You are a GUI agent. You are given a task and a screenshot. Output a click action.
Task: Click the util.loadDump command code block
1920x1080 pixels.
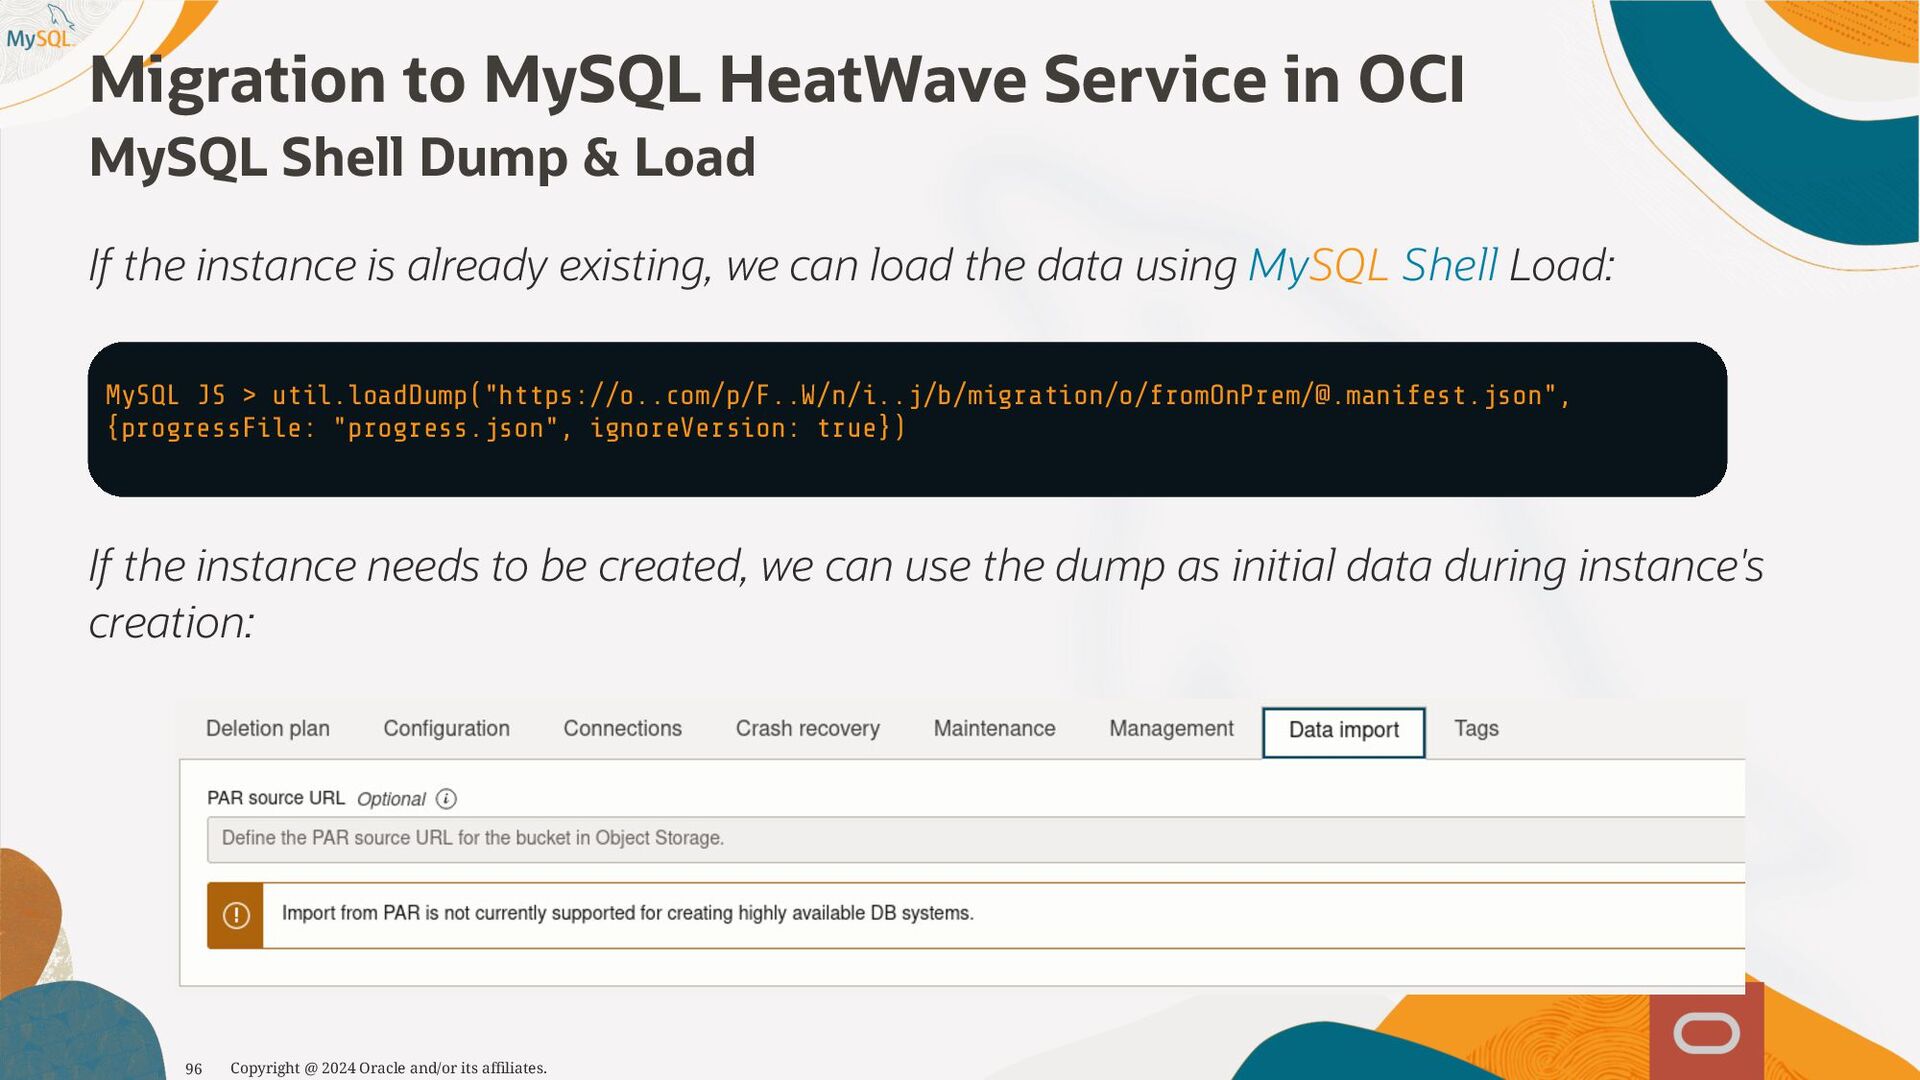click(907, 419)
